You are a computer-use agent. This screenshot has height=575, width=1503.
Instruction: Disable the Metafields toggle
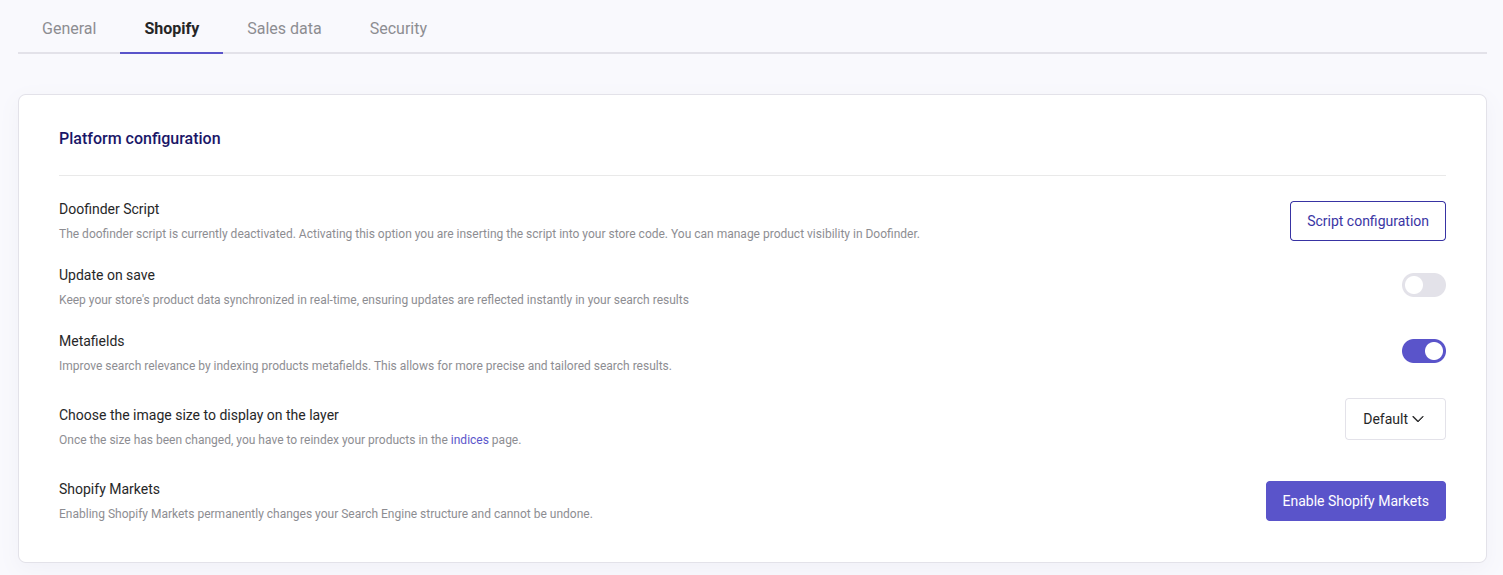1423,351
